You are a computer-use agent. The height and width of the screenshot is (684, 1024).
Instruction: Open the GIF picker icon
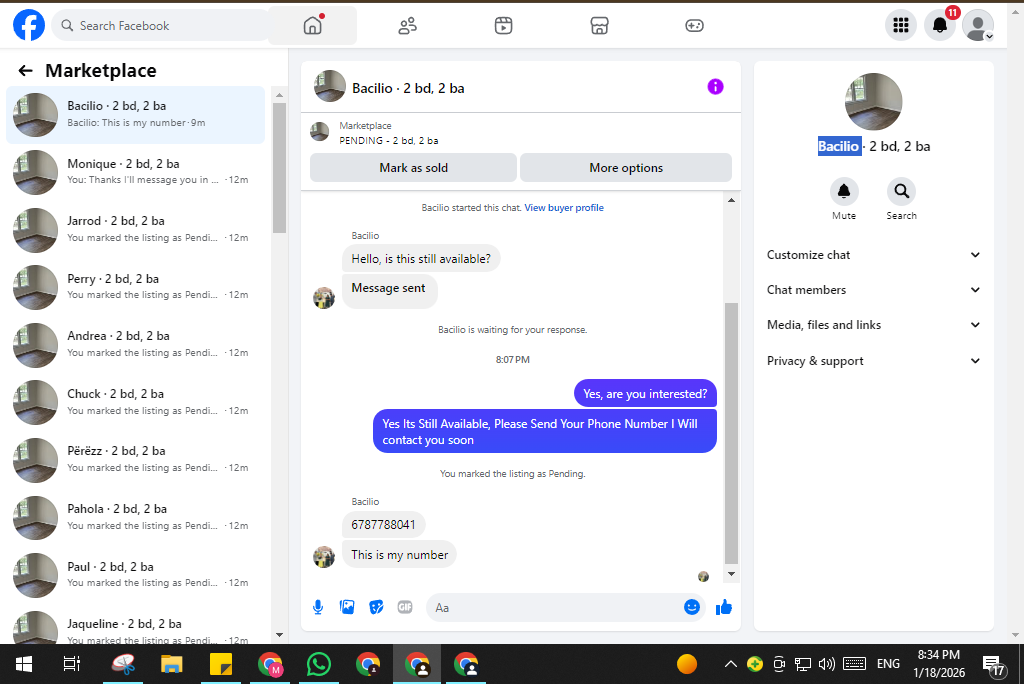pyautogui.click(x=405, y=607)
